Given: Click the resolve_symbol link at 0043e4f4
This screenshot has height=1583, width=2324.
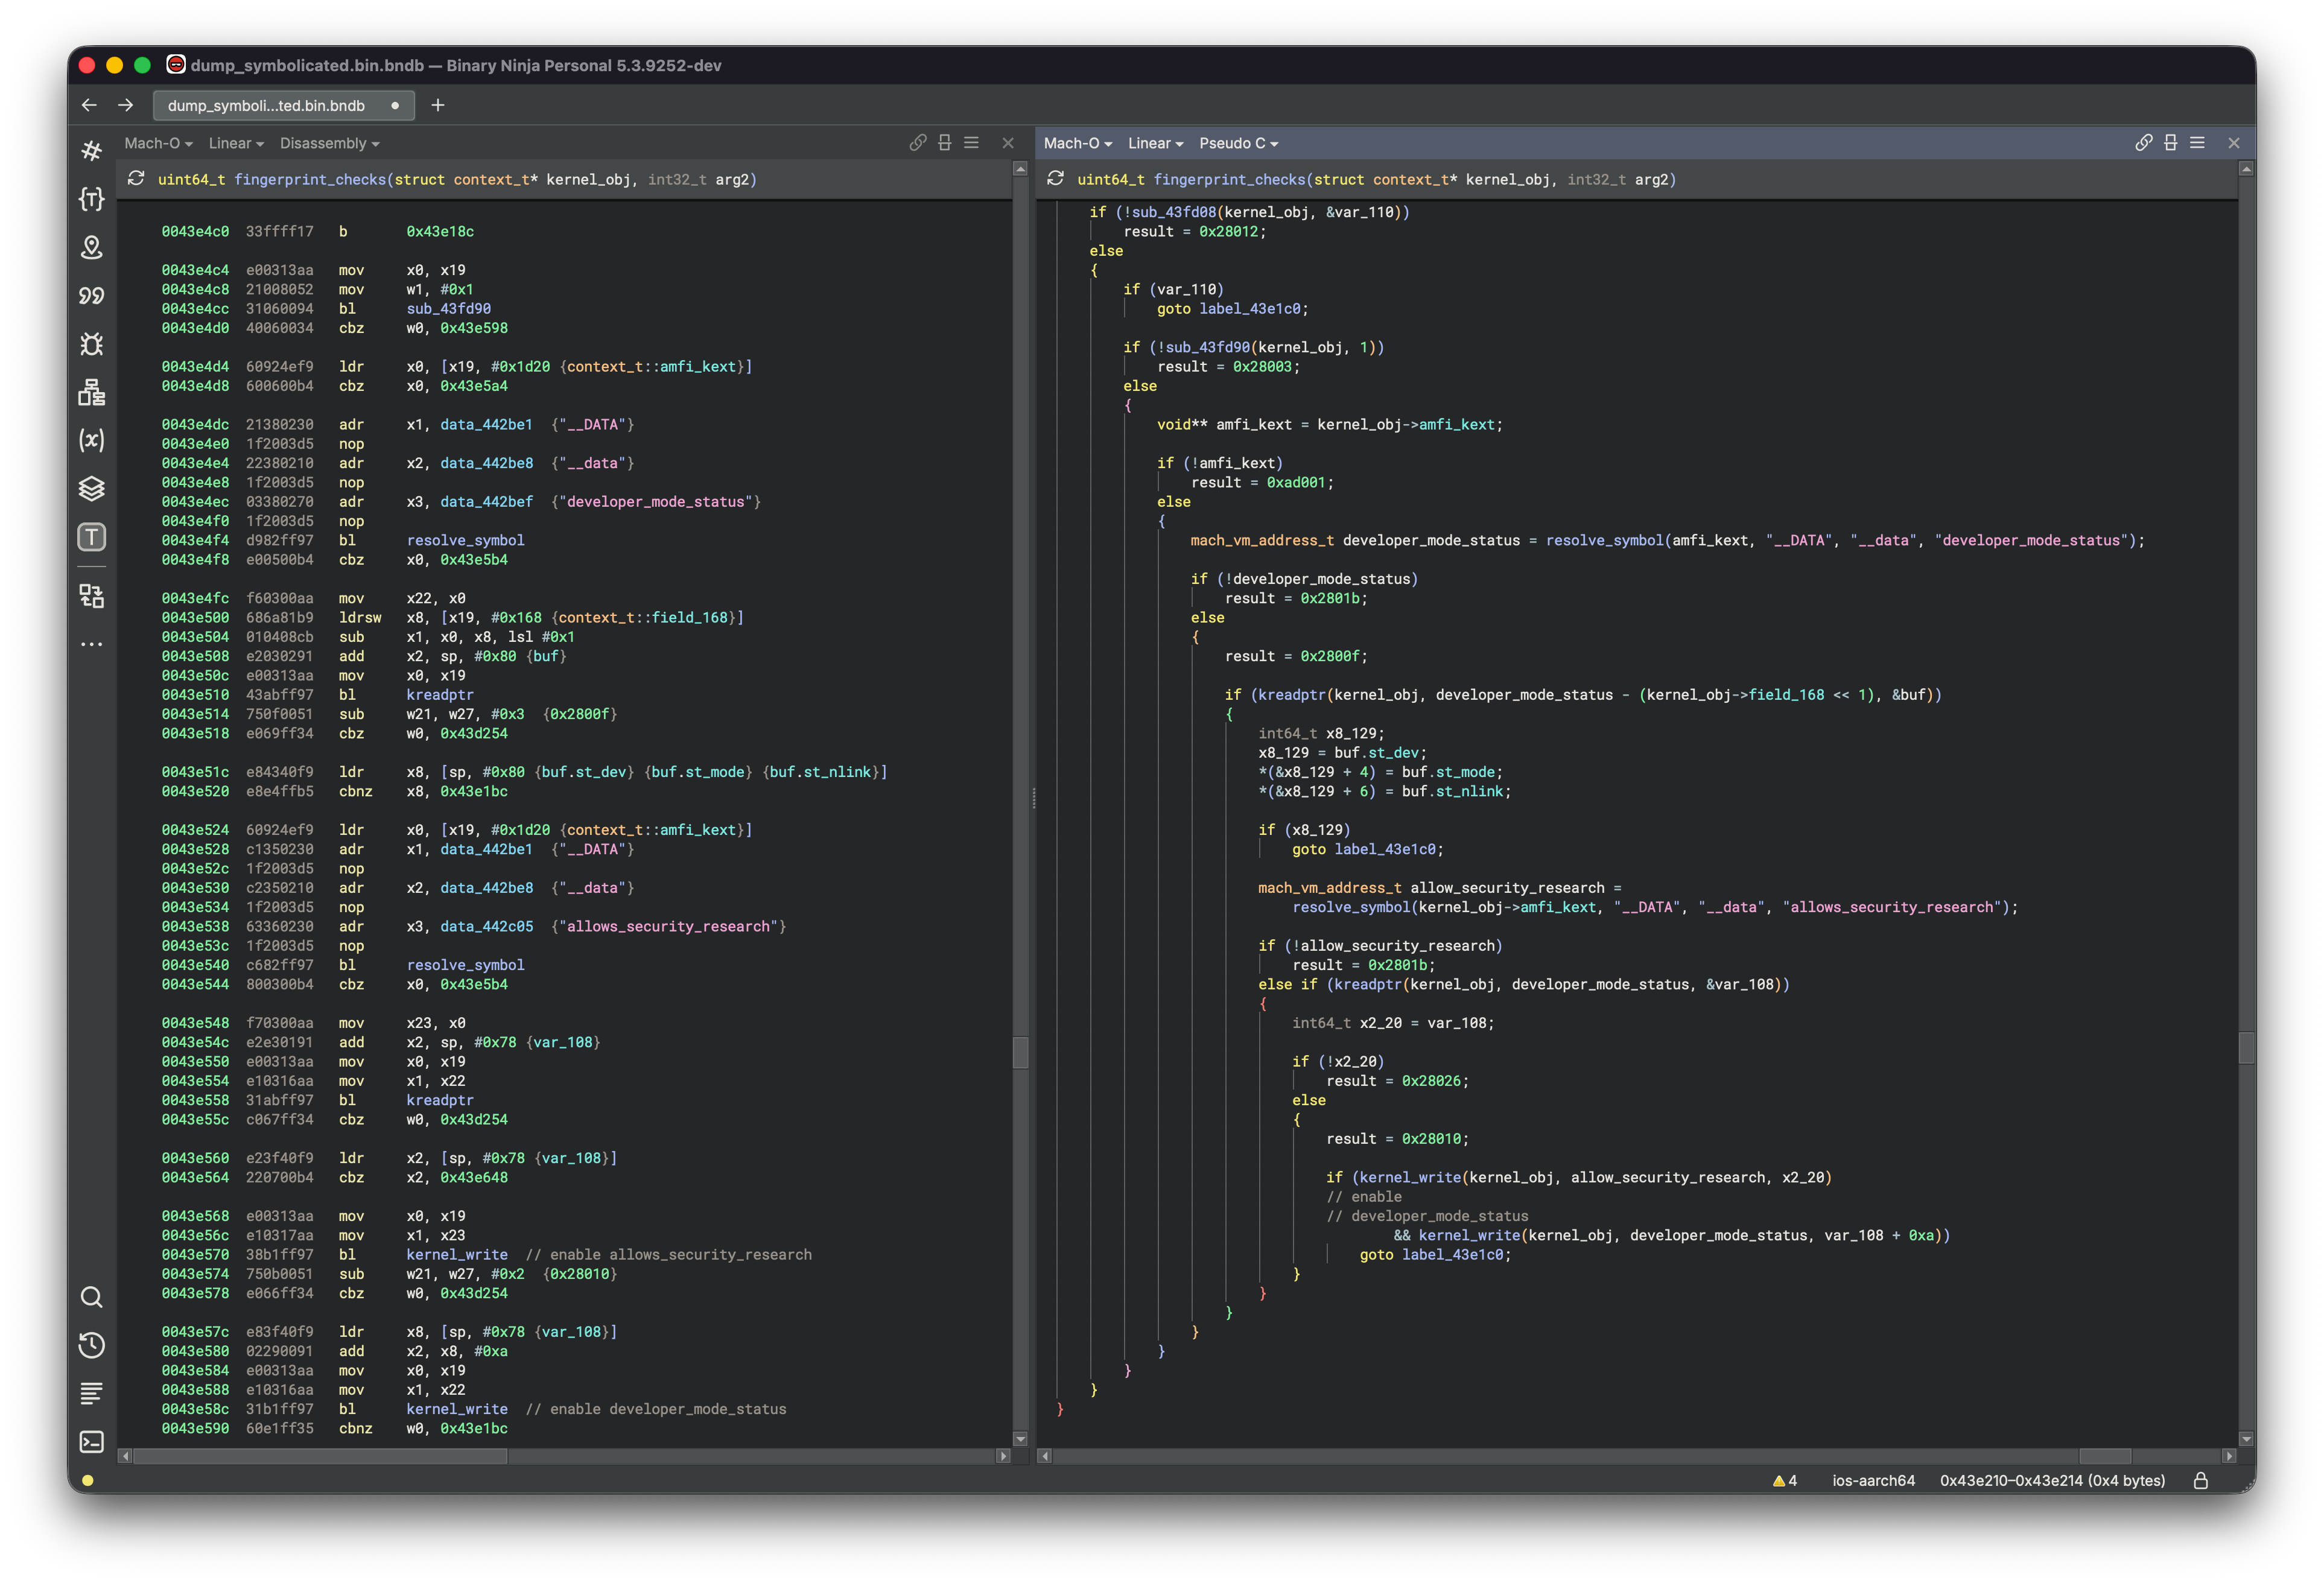Looking at the screenshot, I should tap(465, 540).
